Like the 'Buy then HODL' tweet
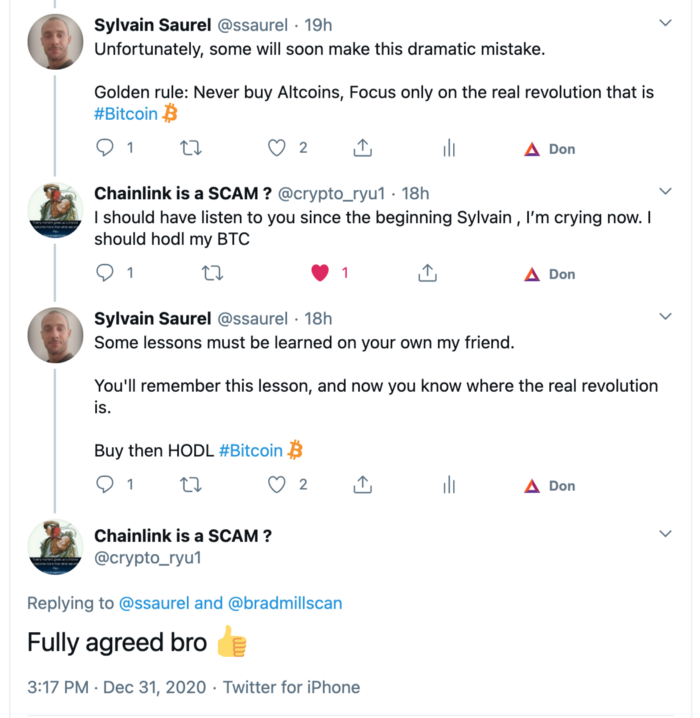The width and height of the screenshot is (700, 718). 278,485
